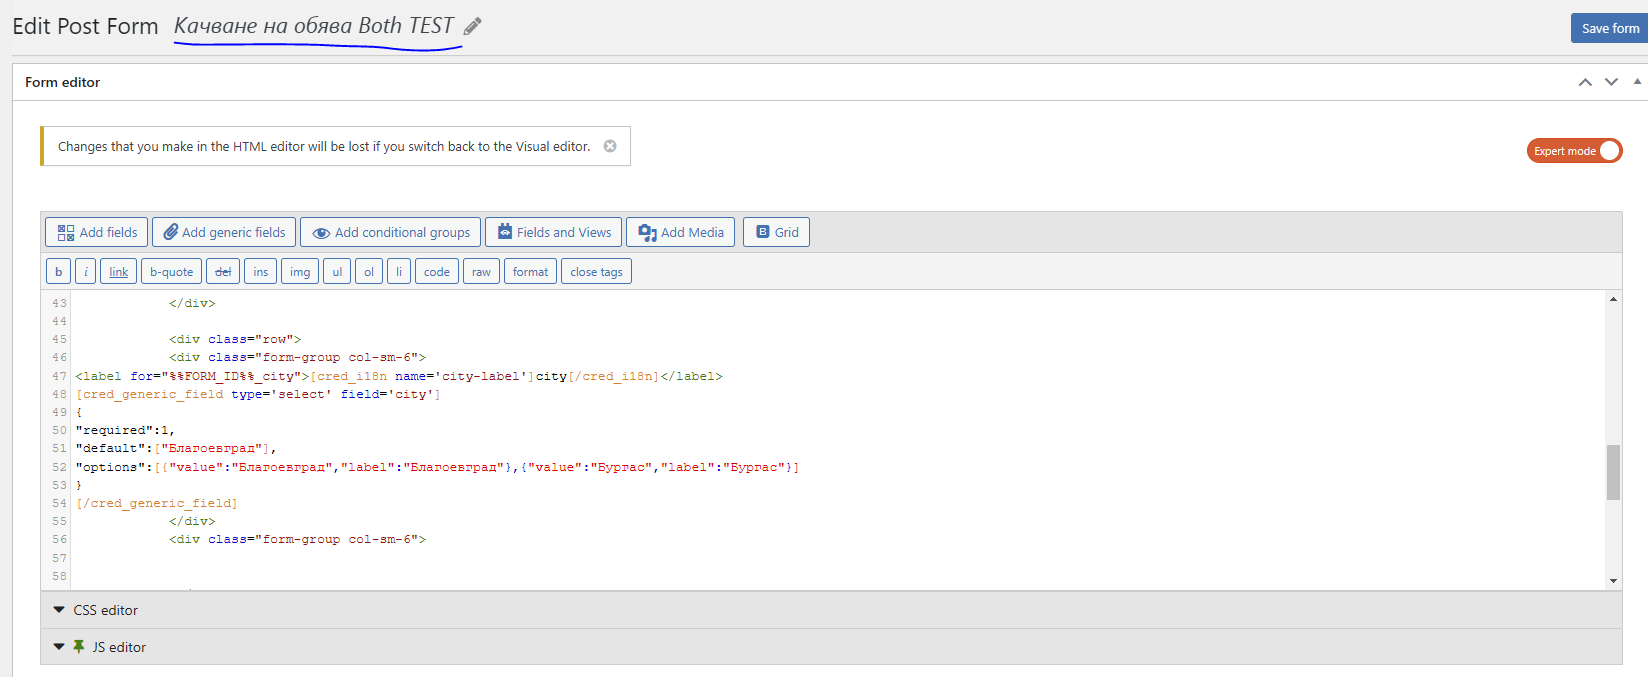The height and width of the screenshot is (677, 1648).
Task: Click the "default" value line in editor
Action: pos(176,448)
